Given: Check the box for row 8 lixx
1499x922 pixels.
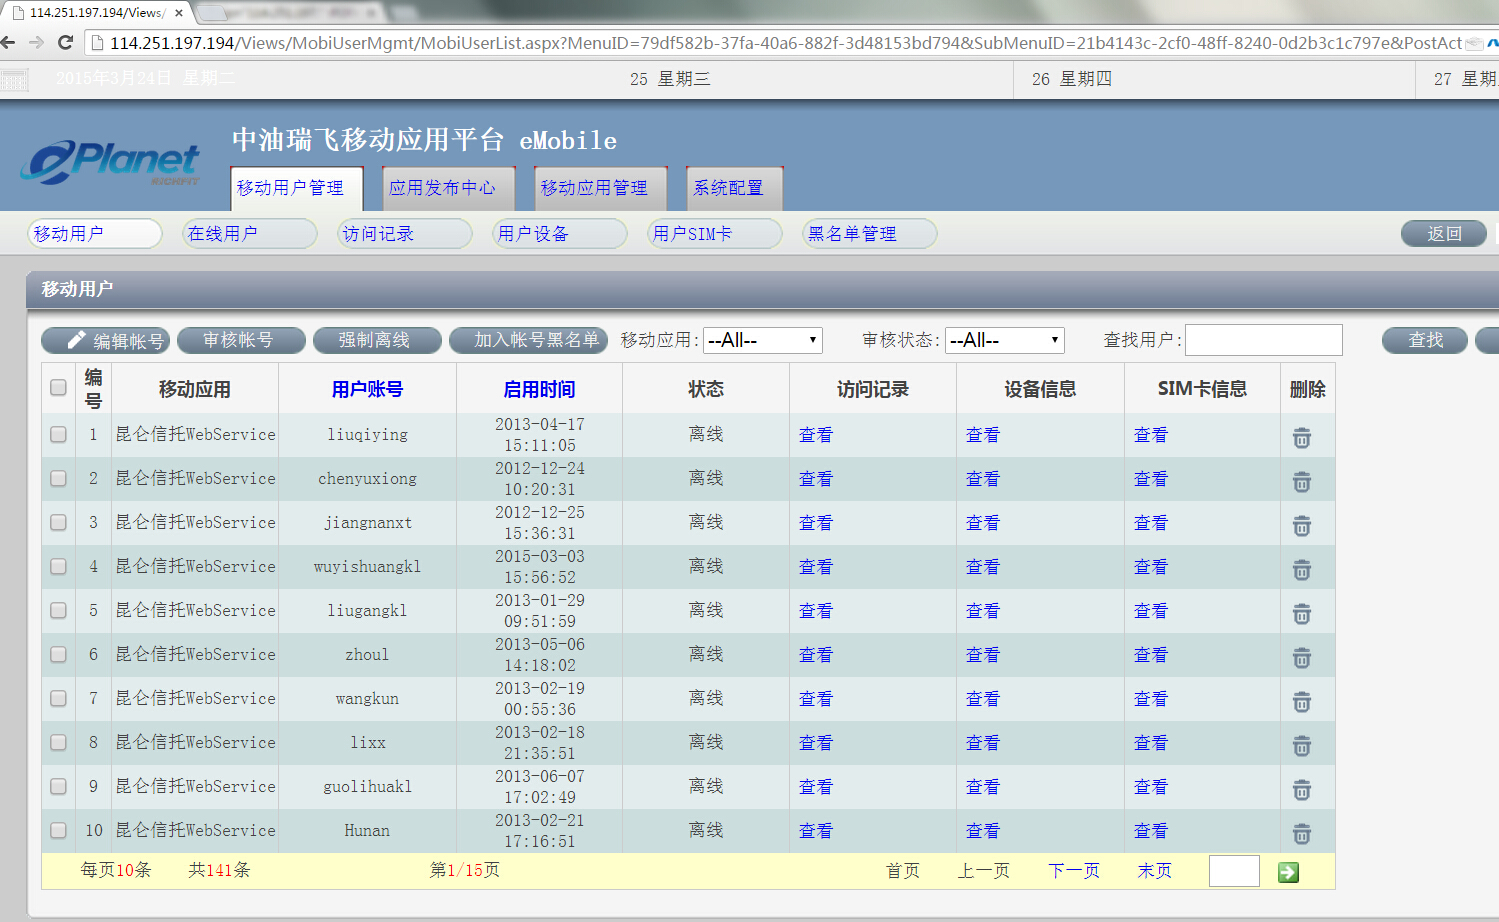Looking at the screenshot, I should [x=58, y=742].
